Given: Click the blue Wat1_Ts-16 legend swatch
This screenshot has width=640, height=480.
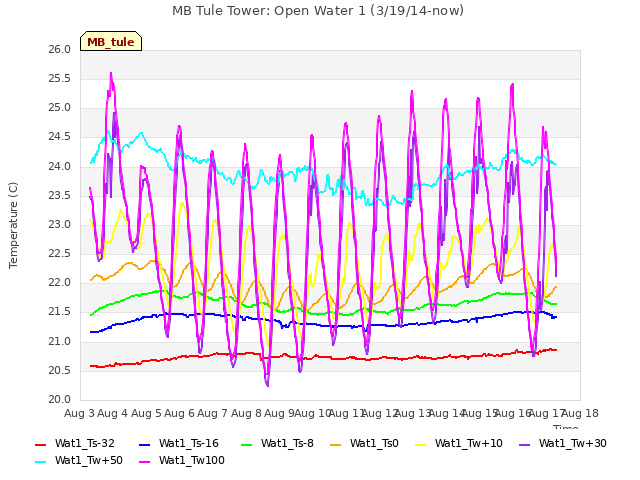Looking at the screenshot, I should (x=144, y=444).
